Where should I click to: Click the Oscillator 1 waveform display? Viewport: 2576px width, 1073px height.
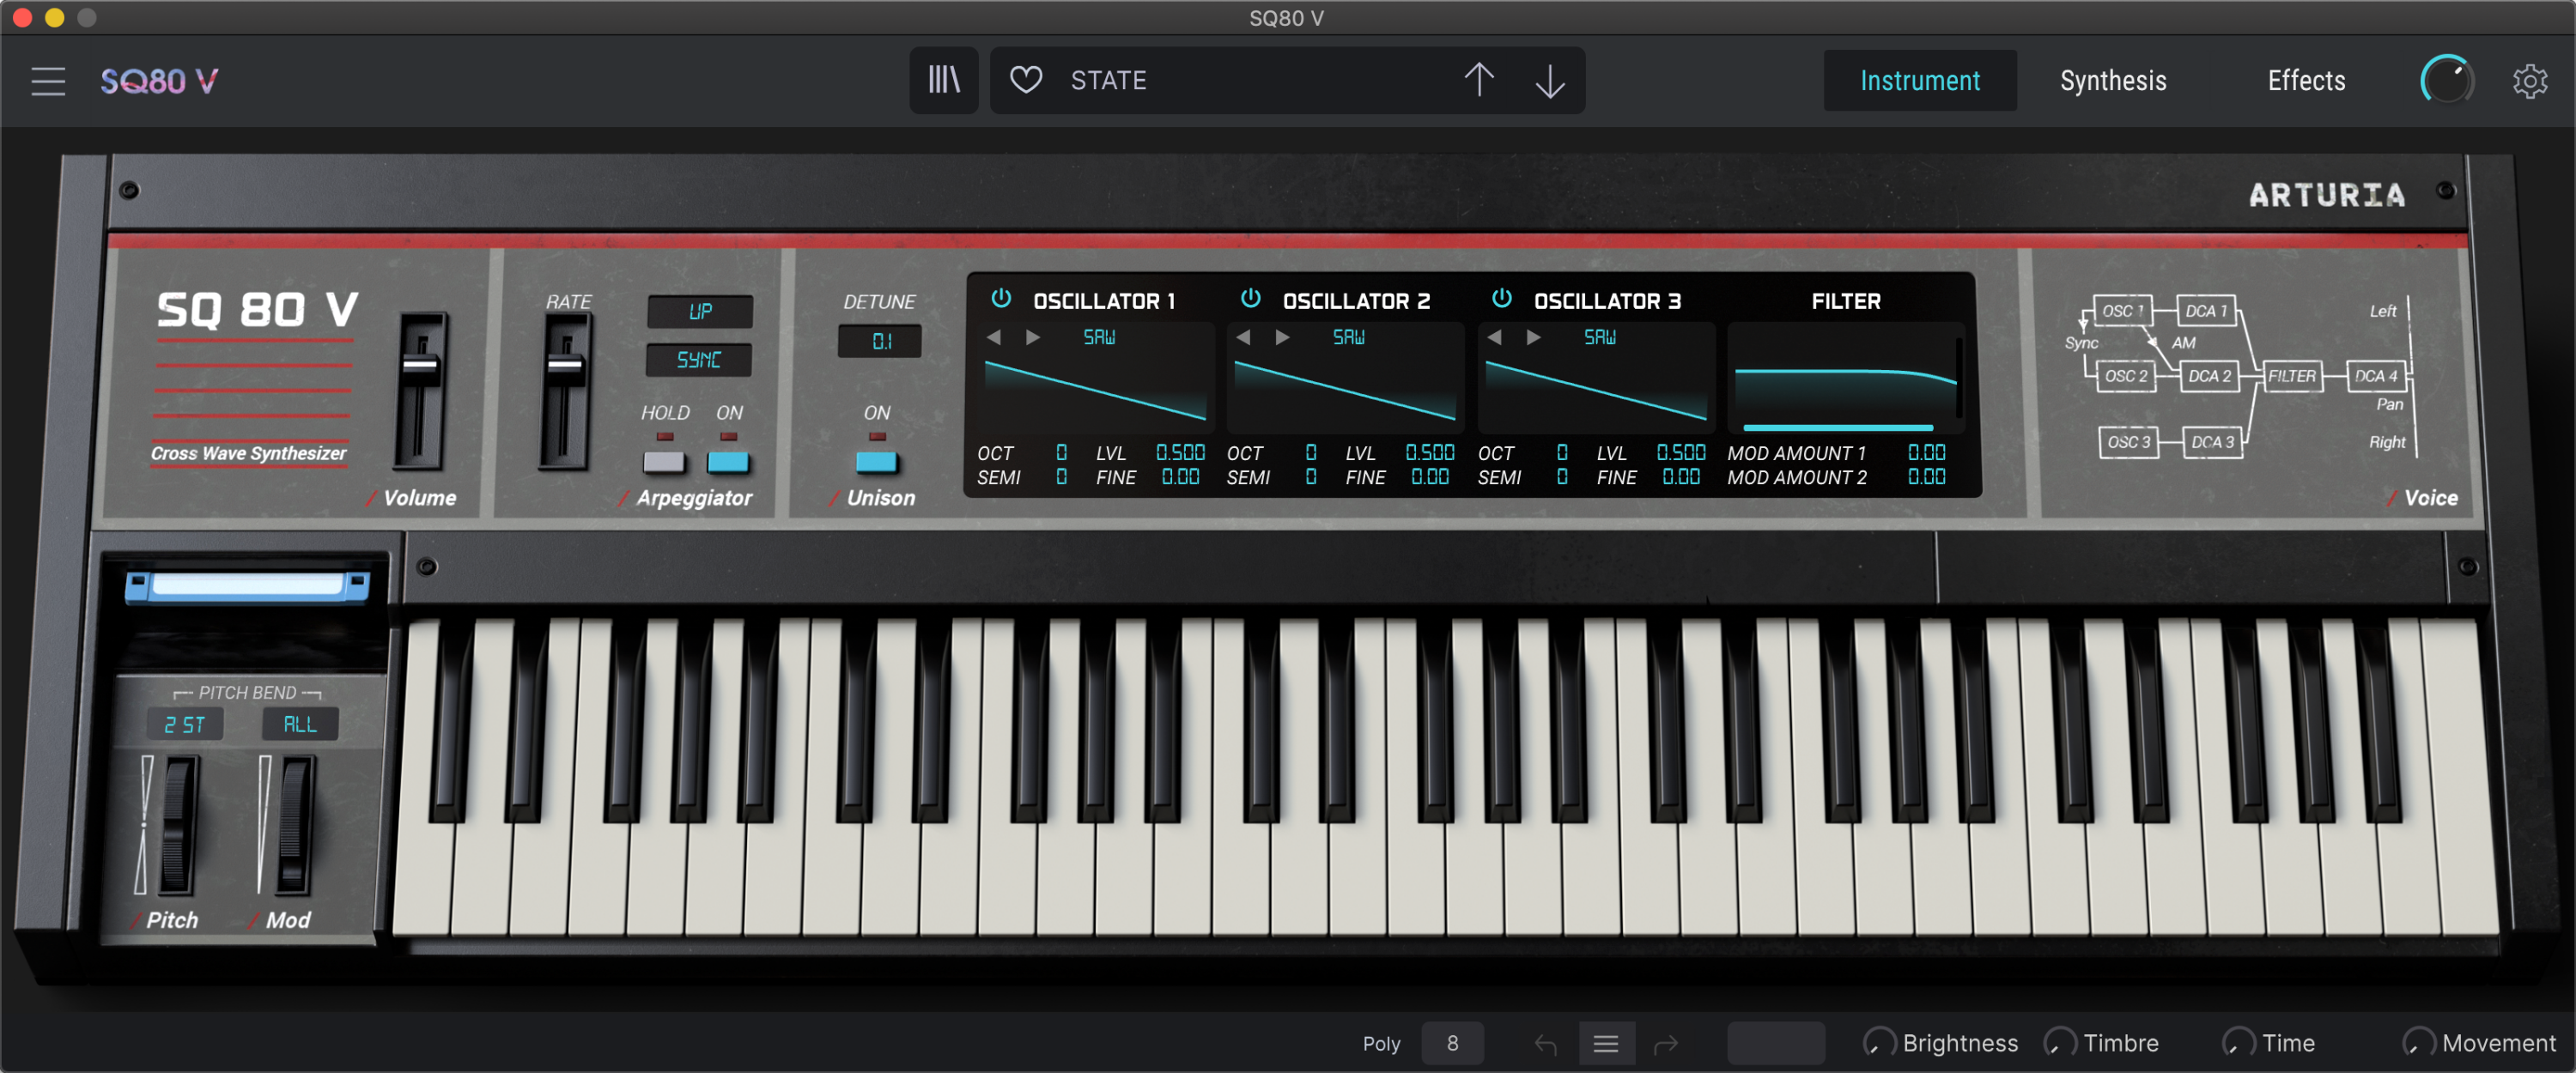[x=1095, y=390]
